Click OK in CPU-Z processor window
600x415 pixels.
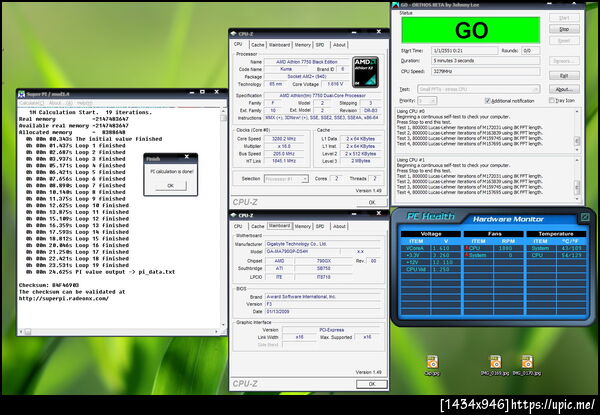pos(372,202)
